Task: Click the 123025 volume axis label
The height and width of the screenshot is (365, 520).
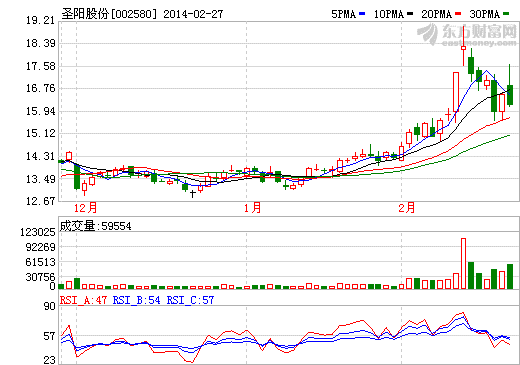Action: tap(38, 232)
